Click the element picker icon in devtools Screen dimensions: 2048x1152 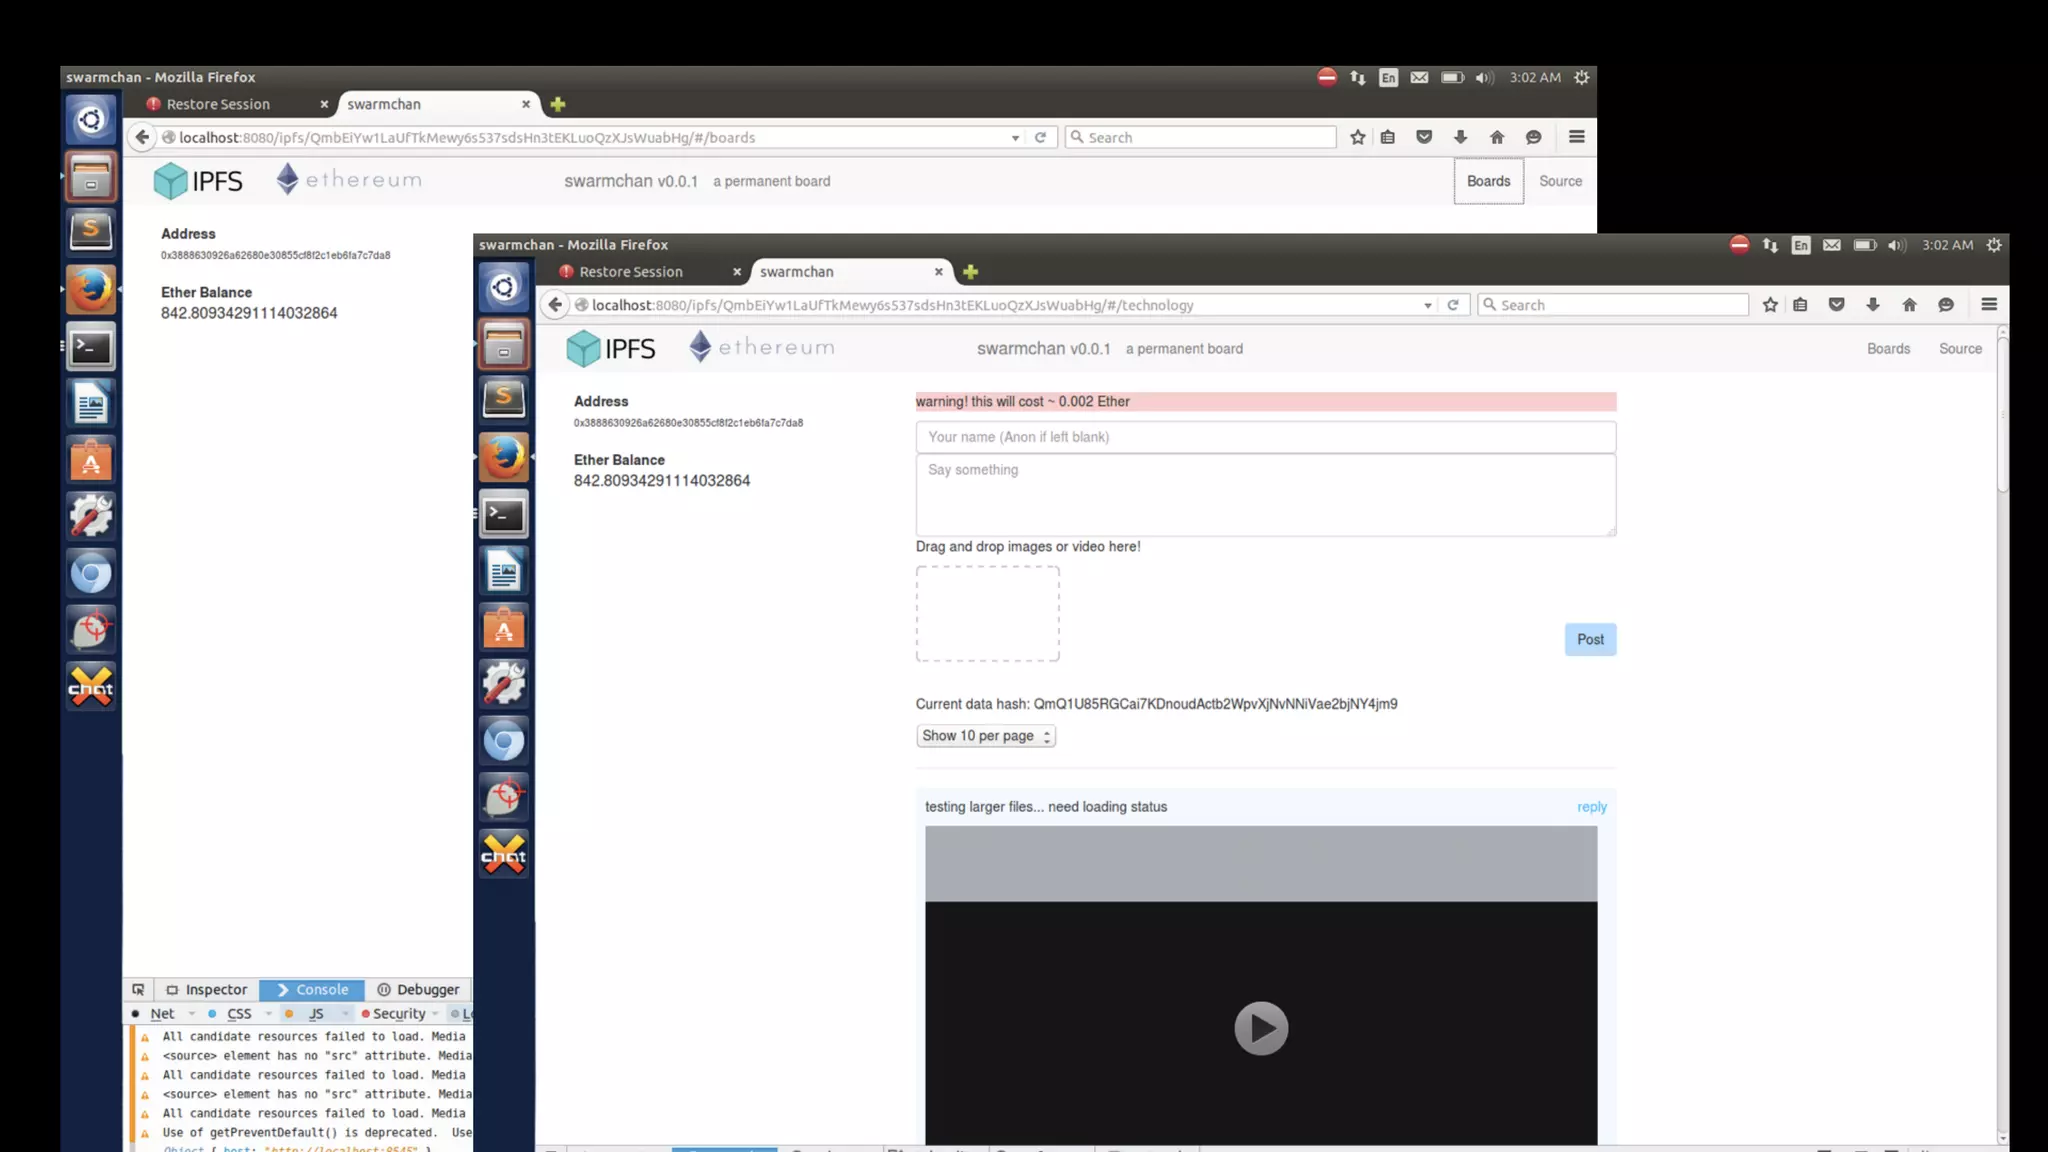pyautogui.click(x=138, y=990)
